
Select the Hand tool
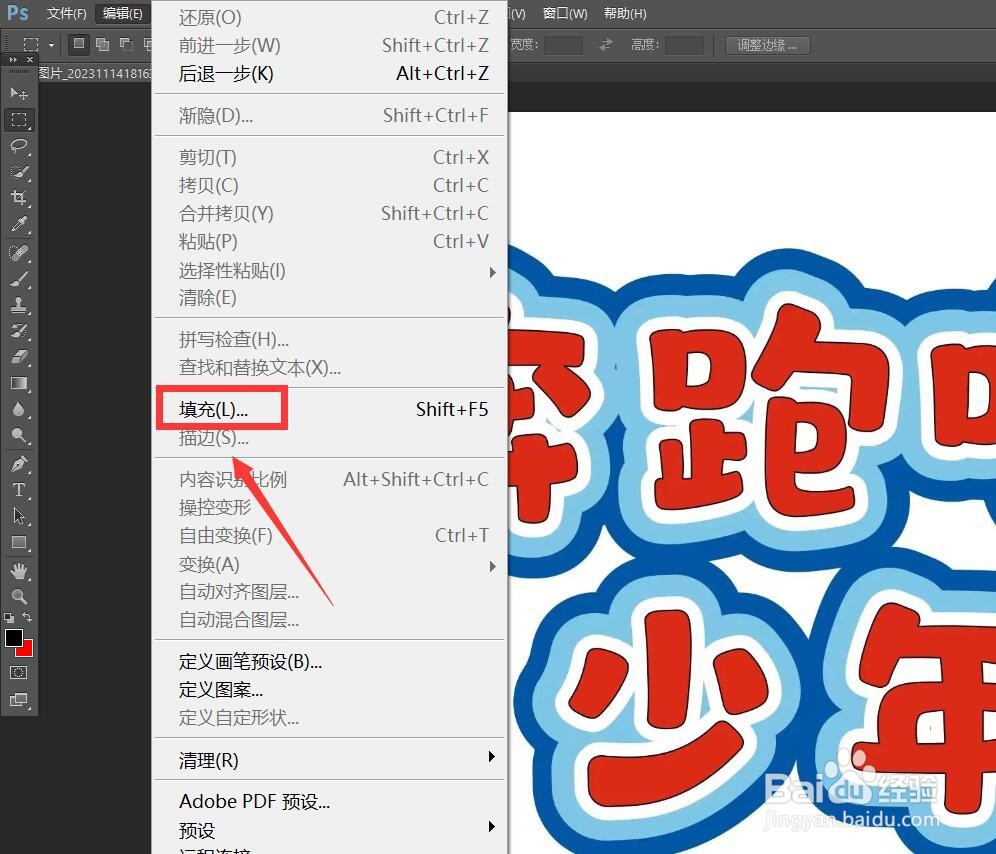coord(19,571)
